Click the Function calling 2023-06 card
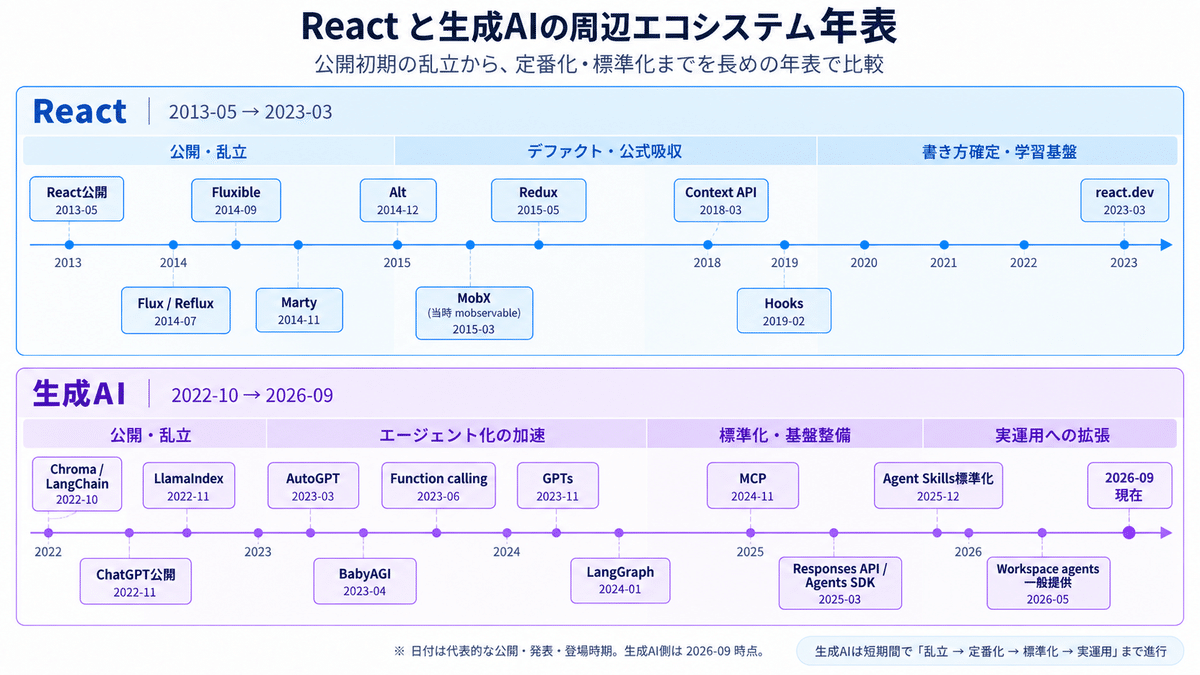The height and width of the screenshot is (675, 1200). pos(438,487)
